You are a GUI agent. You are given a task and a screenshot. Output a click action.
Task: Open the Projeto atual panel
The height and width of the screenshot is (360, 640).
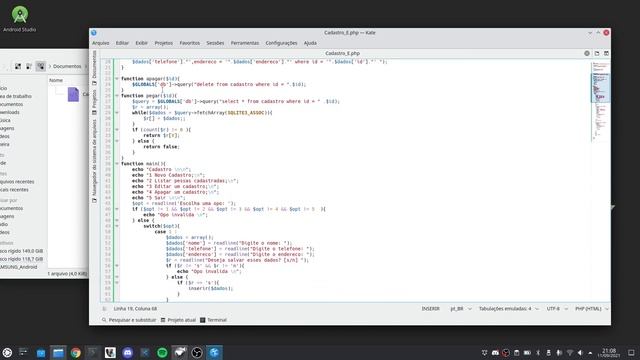click(178, 320)
